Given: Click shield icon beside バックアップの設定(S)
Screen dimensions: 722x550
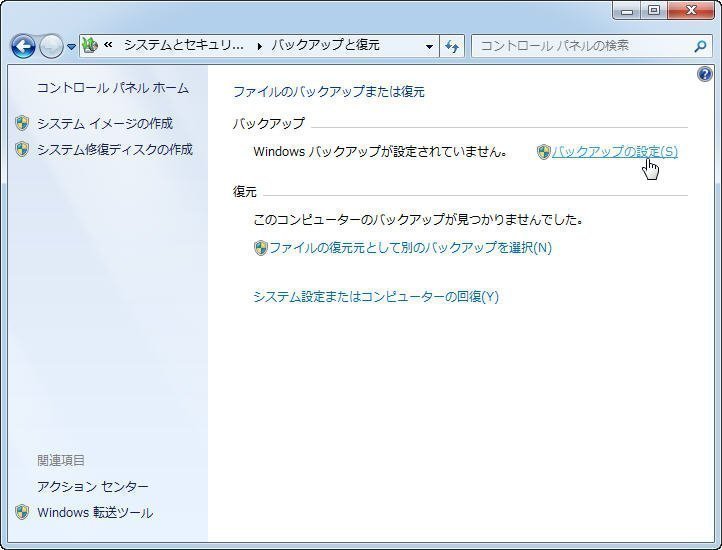Looking at the screenshot, I should click(x=544, y=152).
